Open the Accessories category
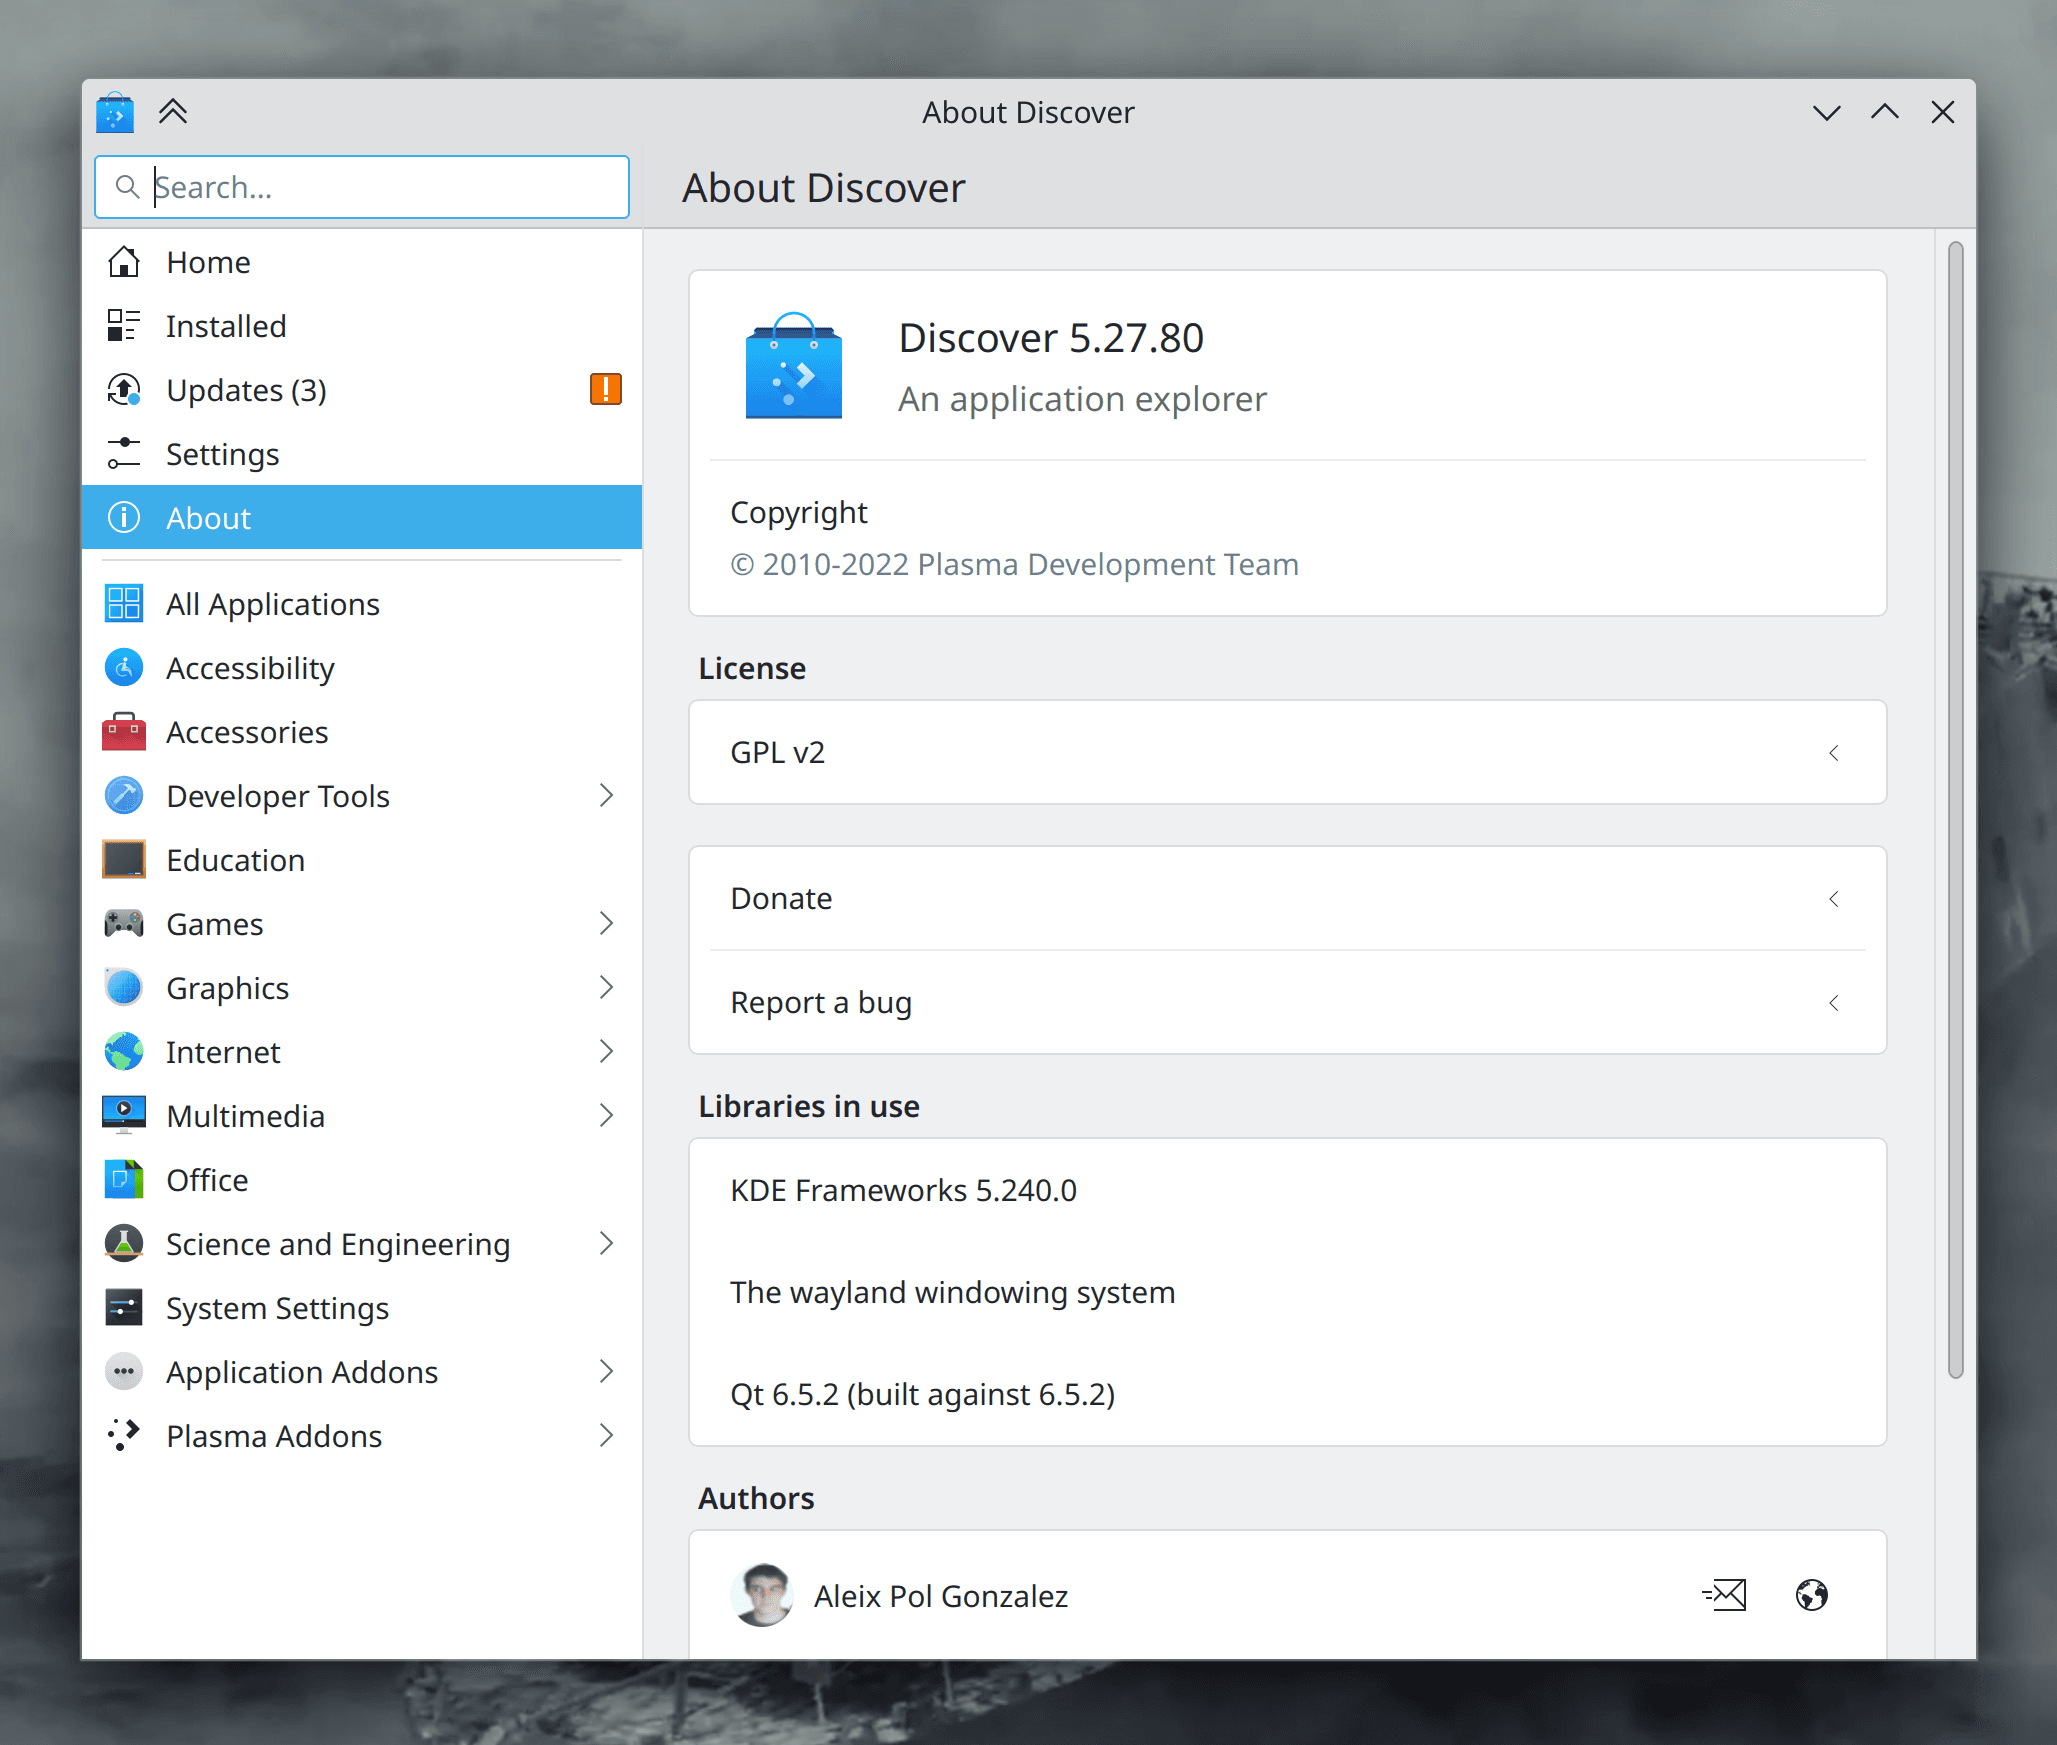 pos(362,732)
